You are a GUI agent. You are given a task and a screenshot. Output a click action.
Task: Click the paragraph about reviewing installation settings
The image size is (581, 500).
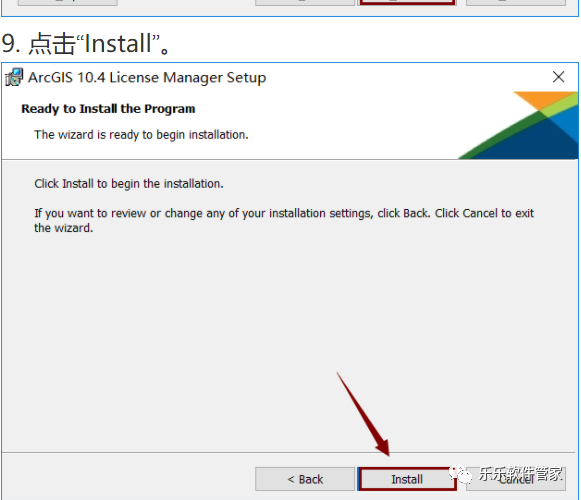click(x=284, y=221)
